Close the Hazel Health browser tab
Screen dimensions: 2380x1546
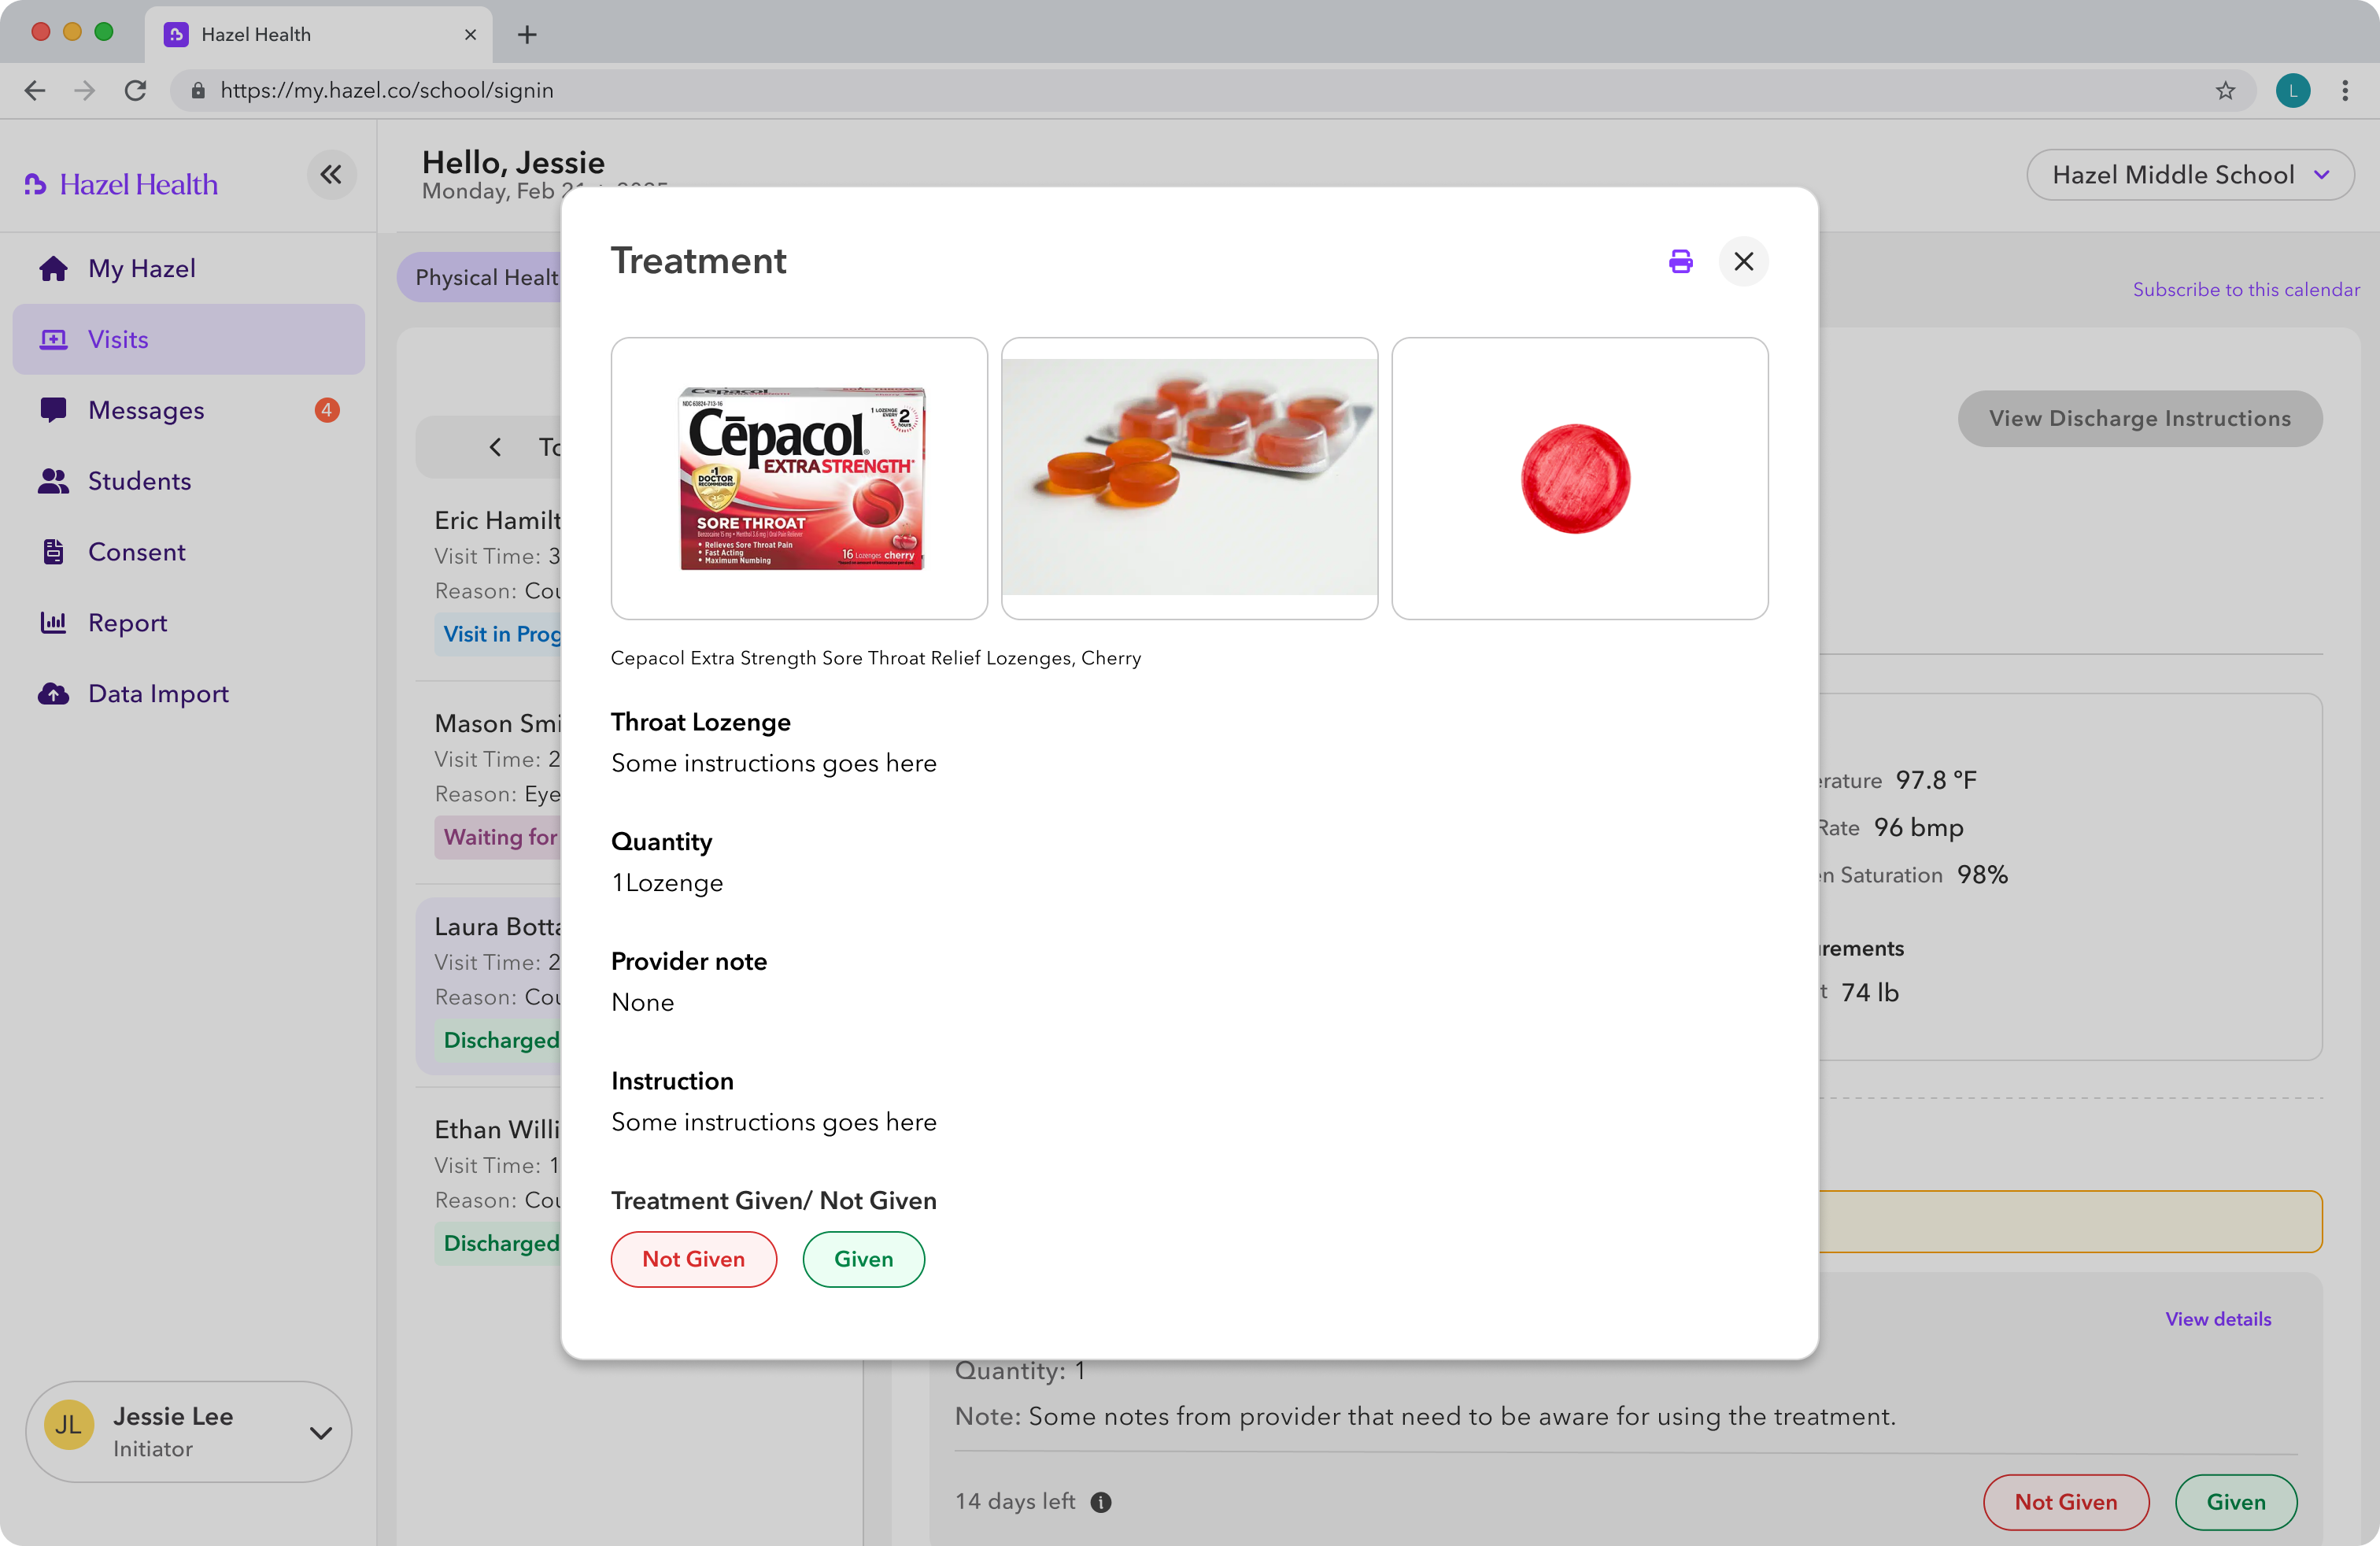pyautogui.click(x=471, y=34)
